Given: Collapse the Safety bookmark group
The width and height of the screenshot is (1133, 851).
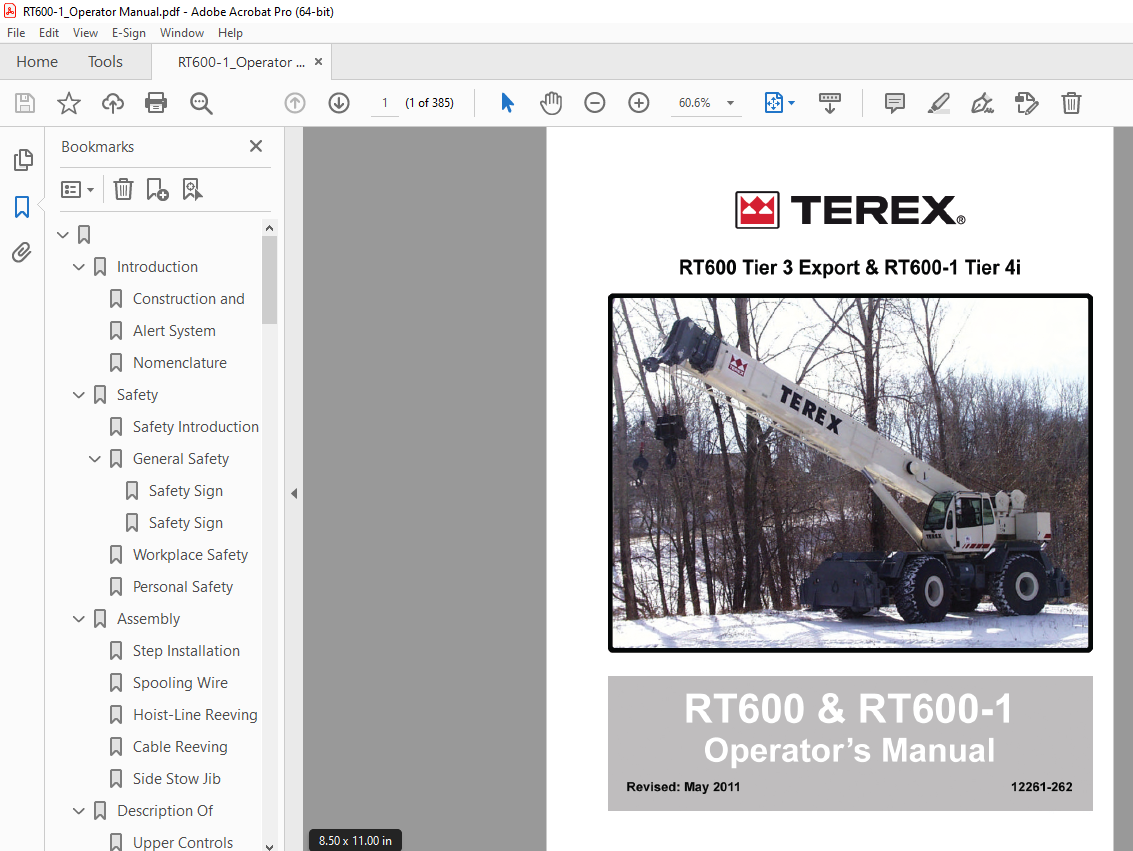Looking at the screenshot, I should [79, 394].
